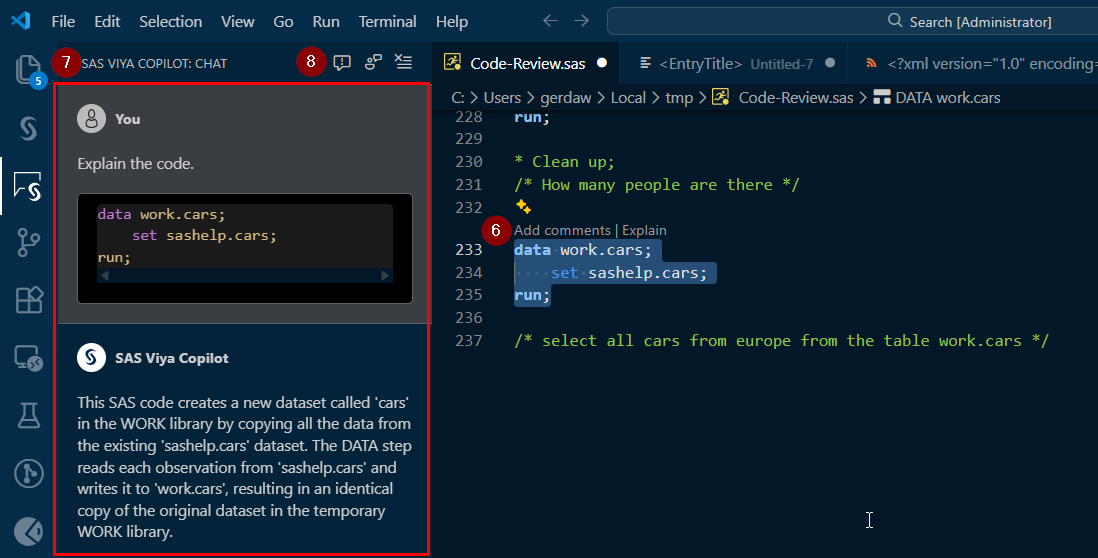Open the Remote Explorer view
The width and height of the screenshot is (1098, 558).
[29, 358]
